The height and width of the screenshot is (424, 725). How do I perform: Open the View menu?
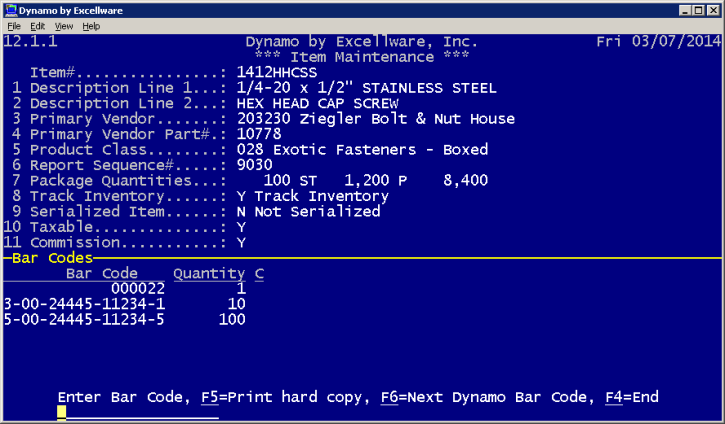(64, 26)
